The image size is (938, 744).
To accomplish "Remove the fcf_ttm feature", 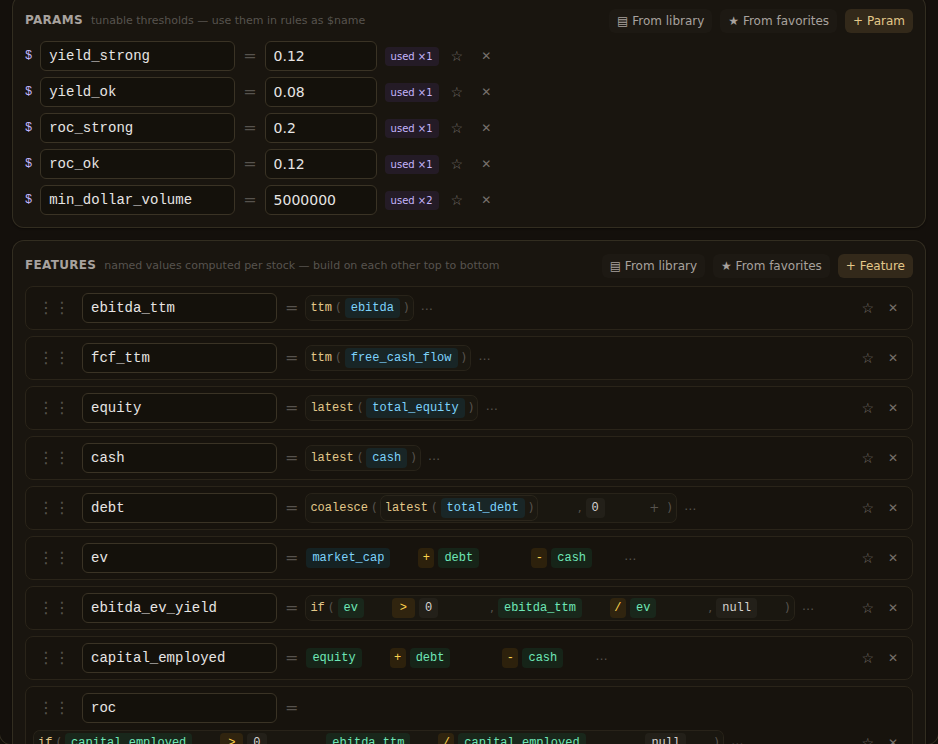I will (893, 358).
